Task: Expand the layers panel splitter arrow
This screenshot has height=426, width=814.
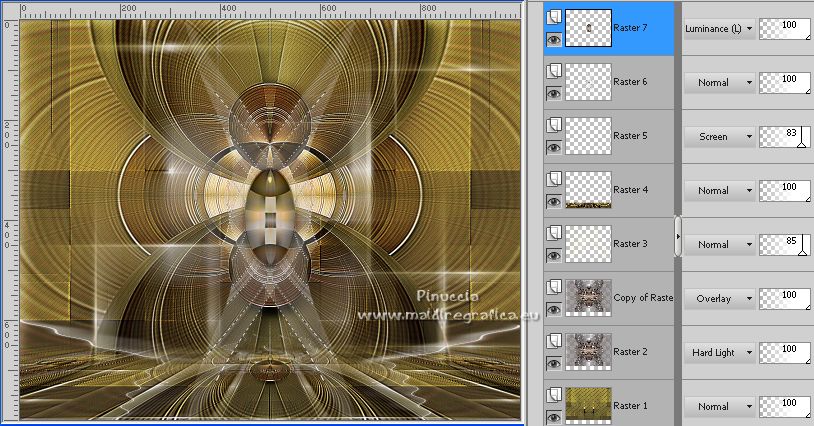Action: pyautogui.click(x=678, y=237)
